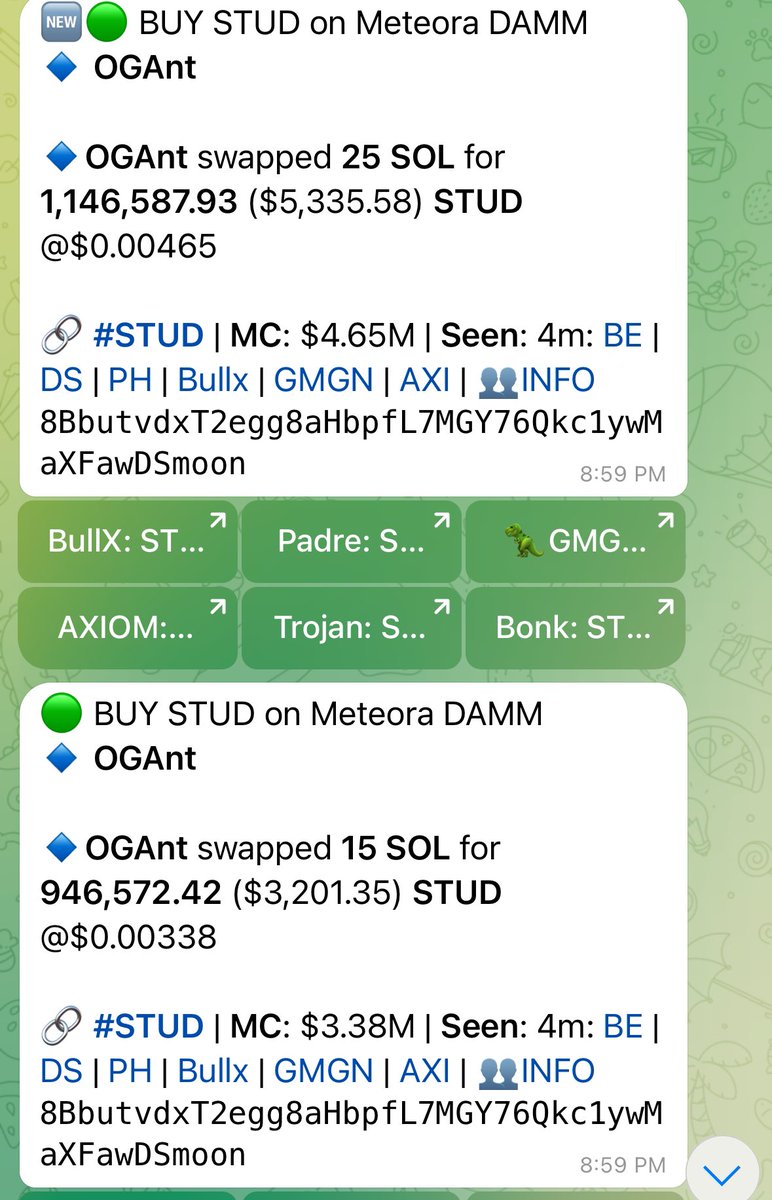Open the BullX: ST... inline button

click(x=128, y=541)
